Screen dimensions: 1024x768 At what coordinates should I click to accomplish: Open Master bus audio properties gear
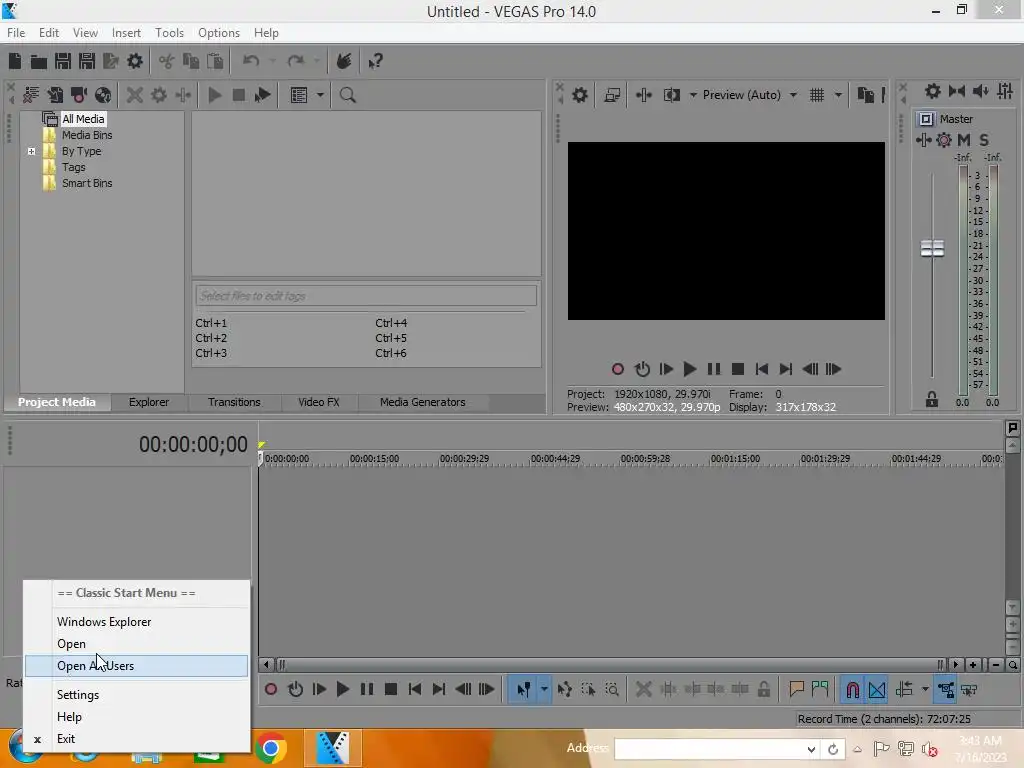[933, 91]
